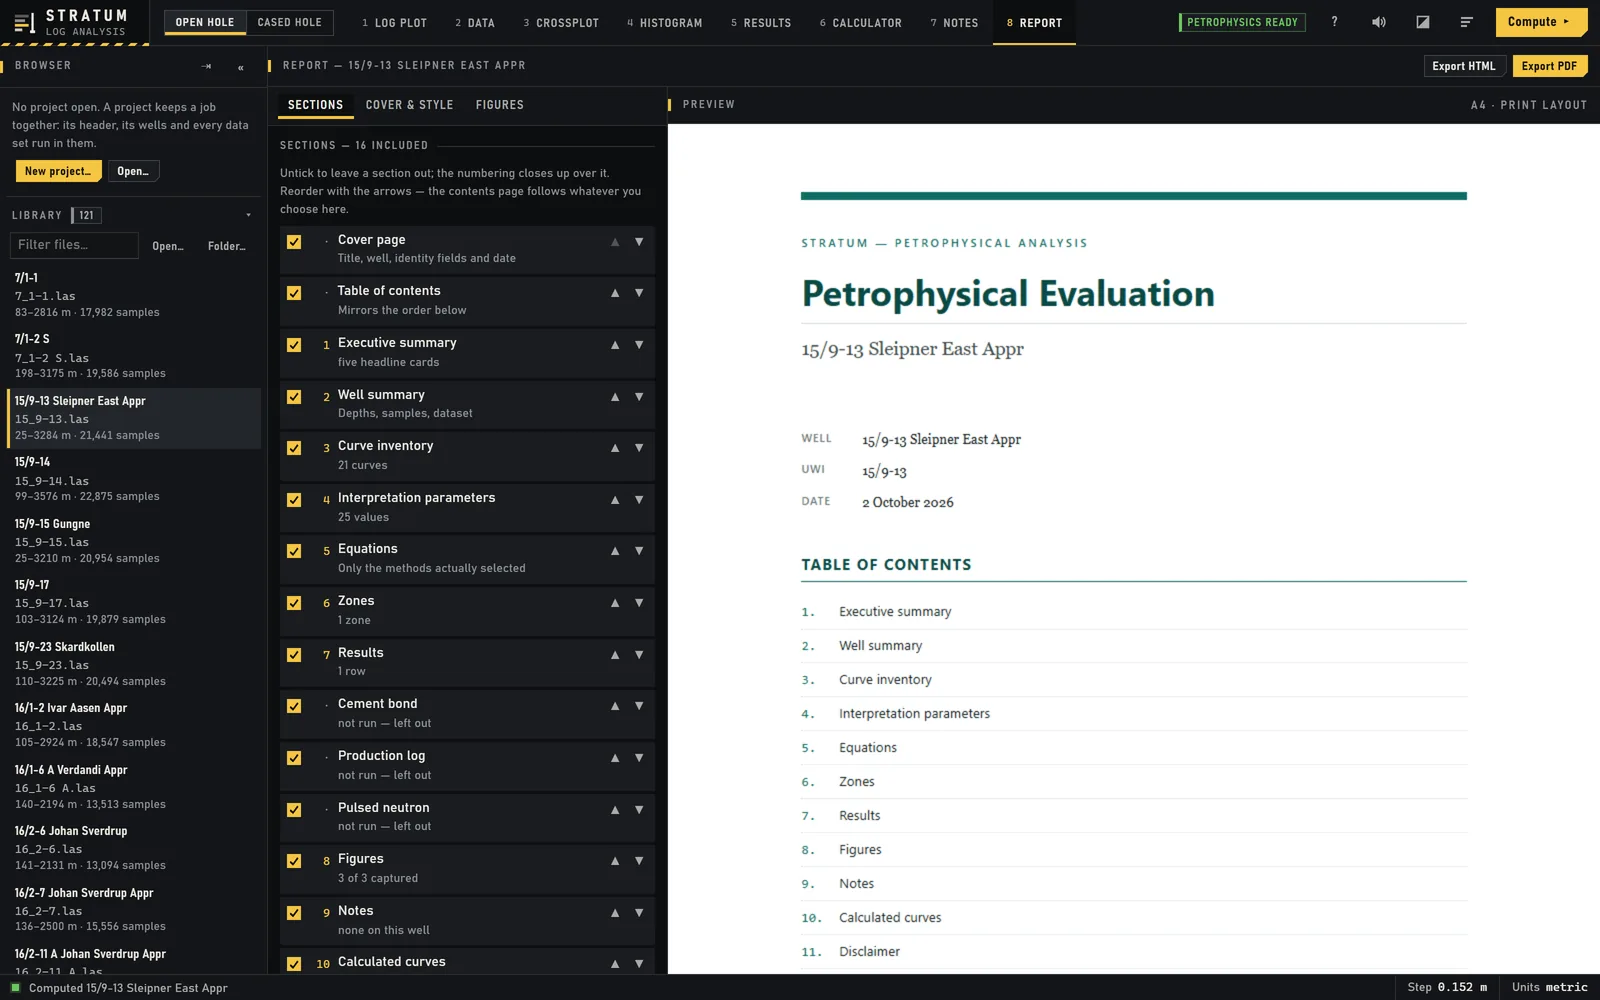
Task: Open the Cover & Style tab
Action: pyautogui.click(x=409, y=105)
